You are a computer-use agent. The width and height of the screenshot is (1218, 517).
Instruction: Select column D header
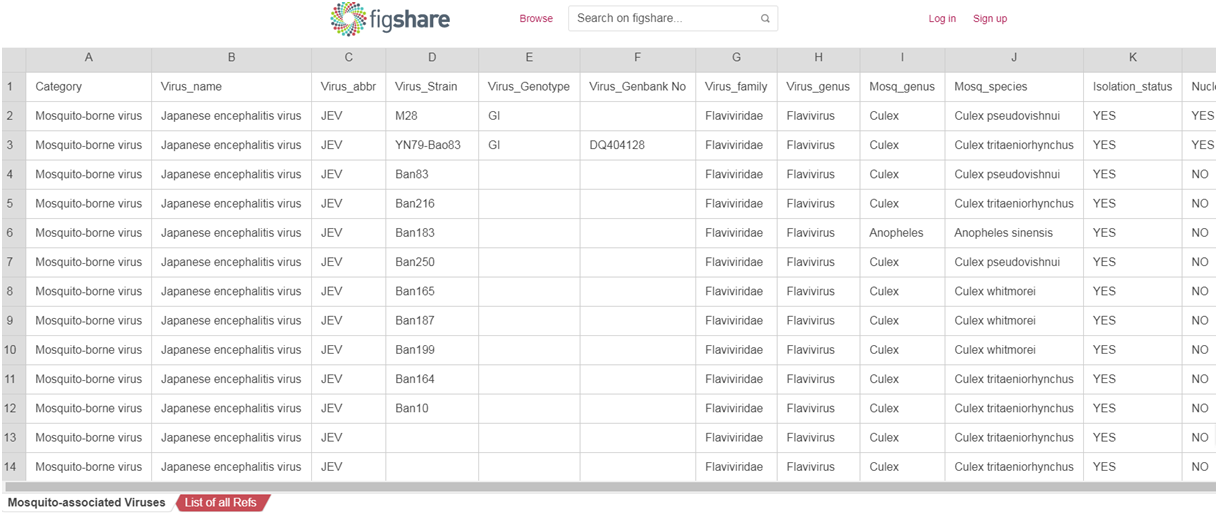[432, 58]
